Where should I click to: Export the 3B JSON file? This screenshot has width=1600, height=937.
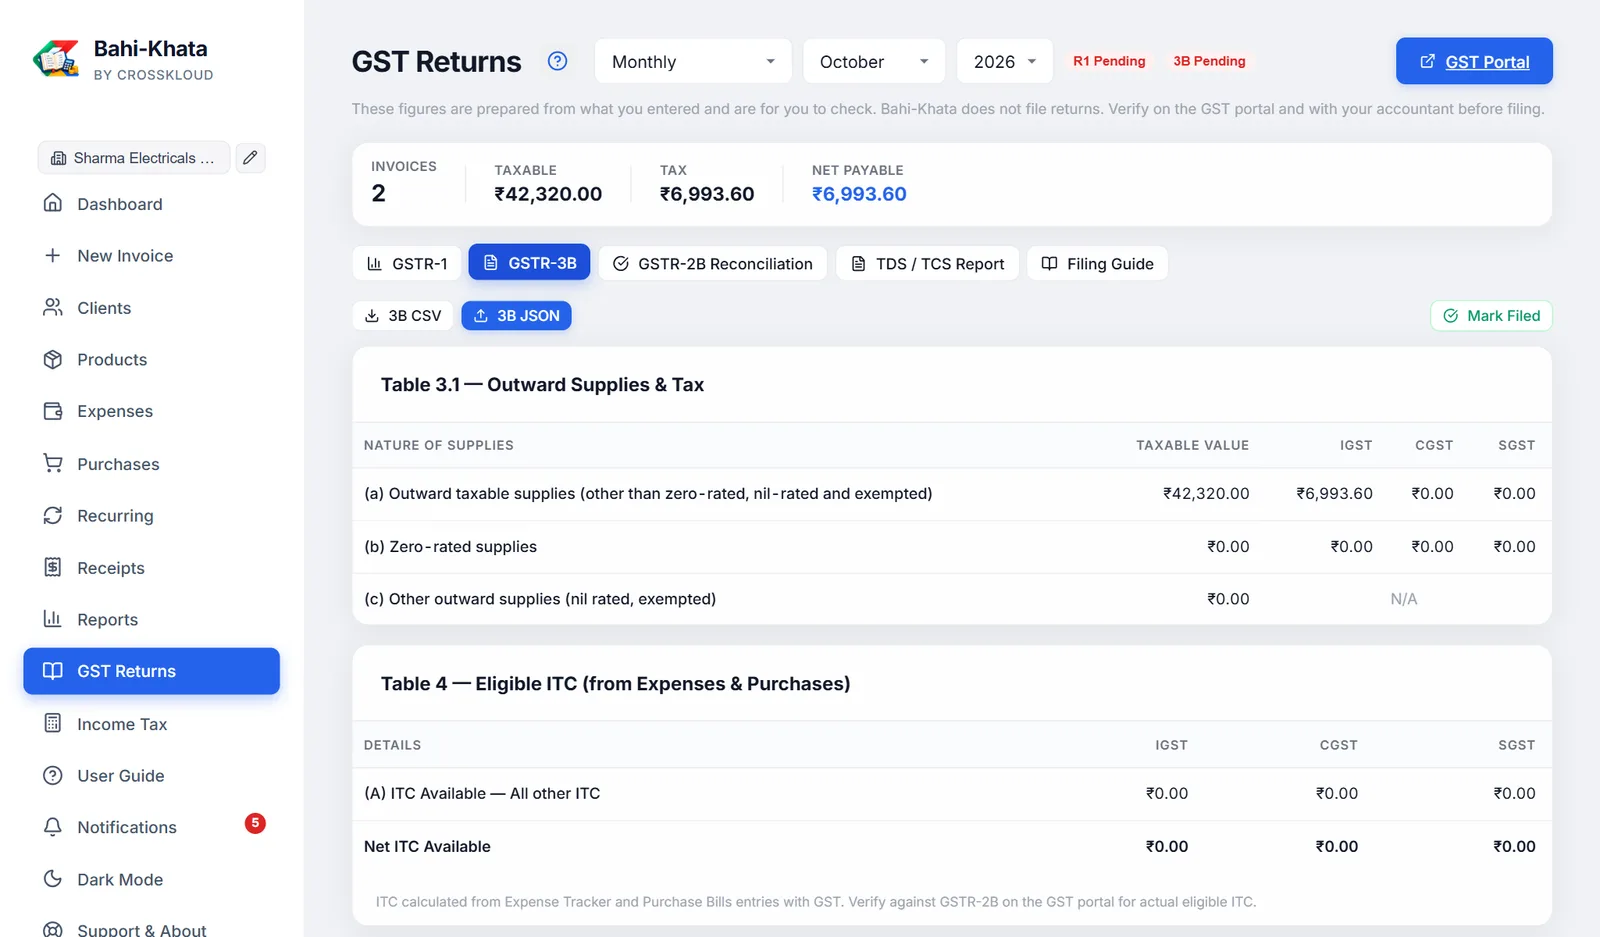pyautogui.click(x=516, y=315)
